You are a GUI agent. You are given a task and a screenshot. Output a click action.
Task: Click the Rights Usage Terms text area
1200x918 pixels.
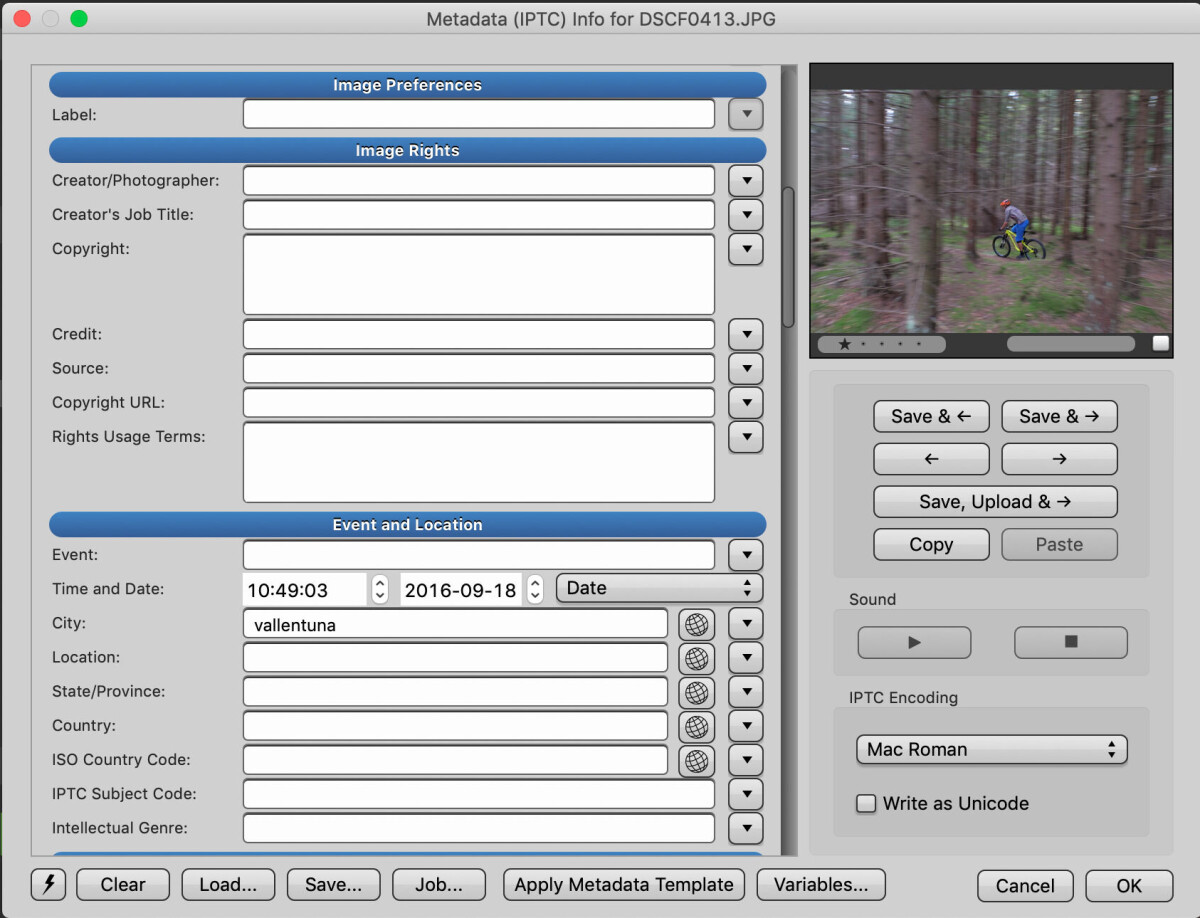[x=479, y=462]
